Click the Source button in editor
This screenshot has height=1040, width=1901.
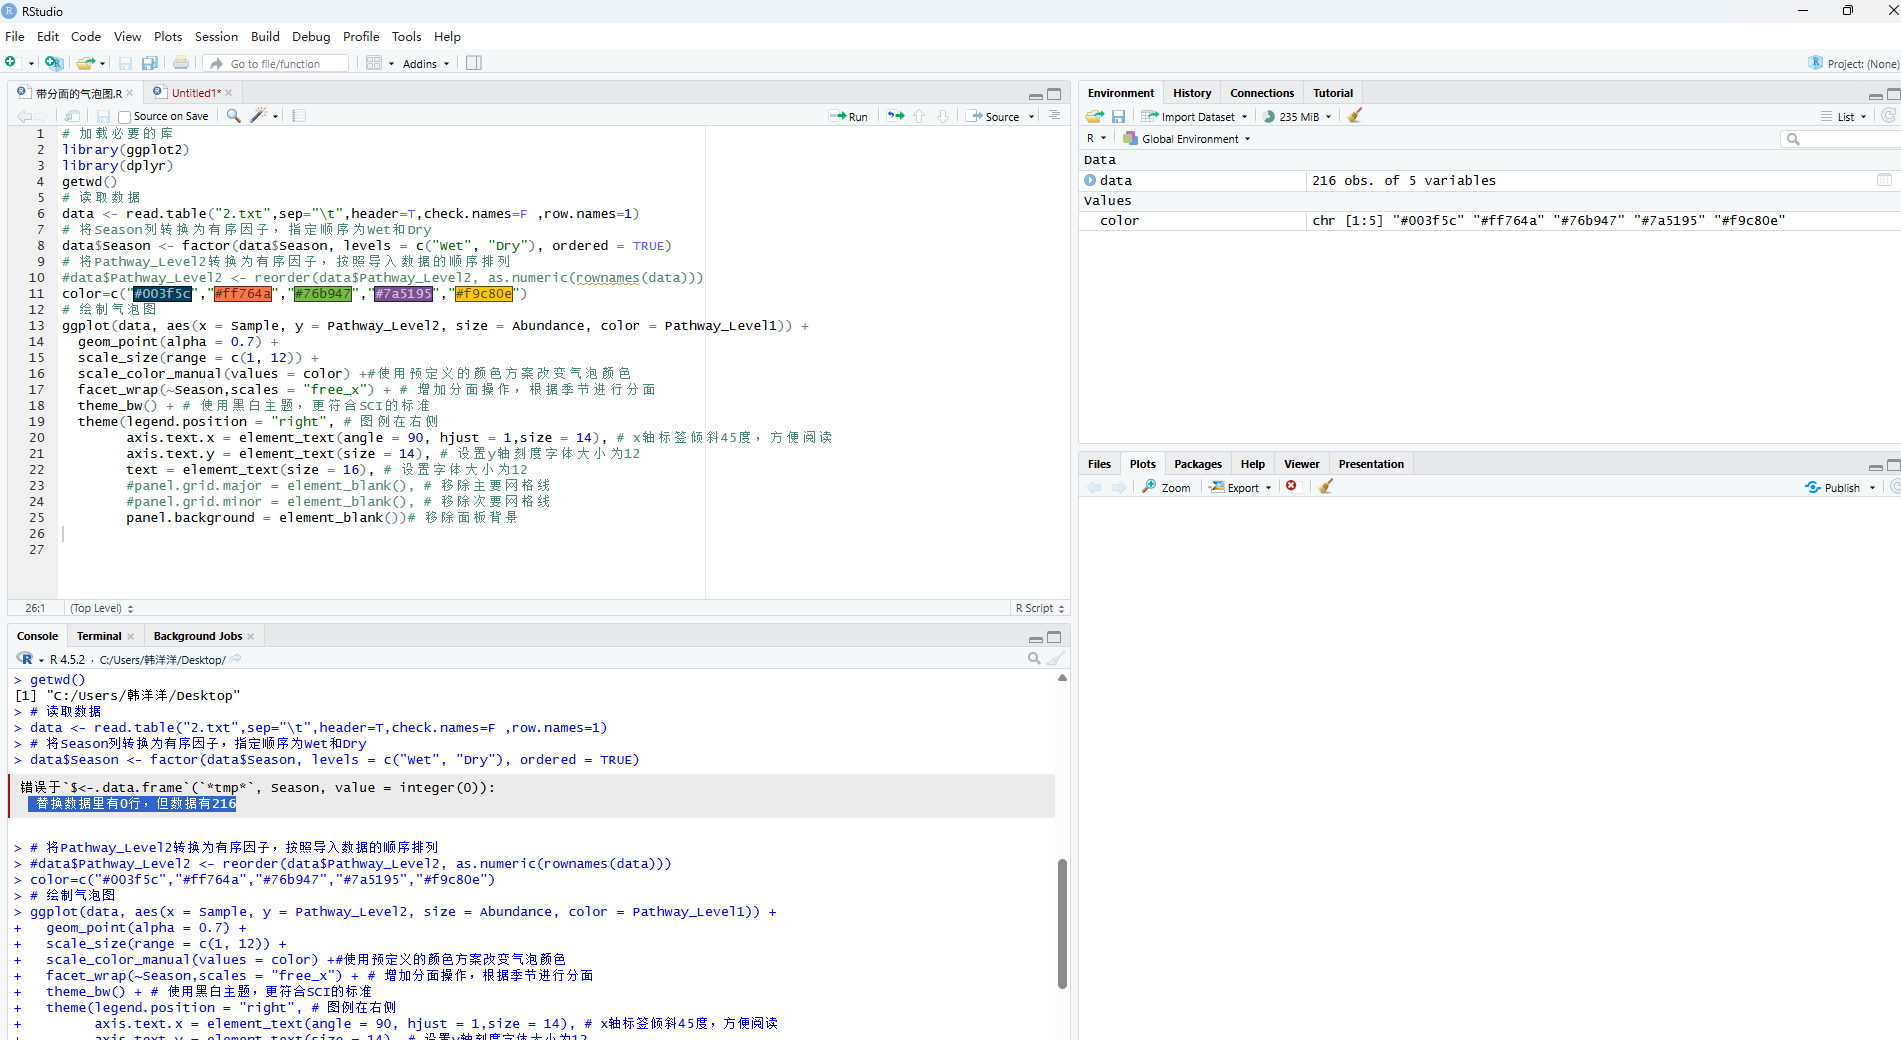[992, 116]
